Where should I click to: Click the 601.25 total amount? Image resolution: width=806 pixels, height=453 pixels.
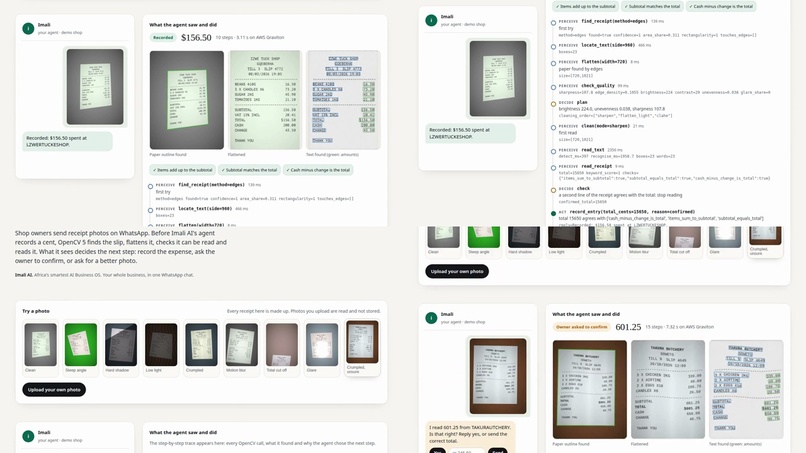point(628,327)
